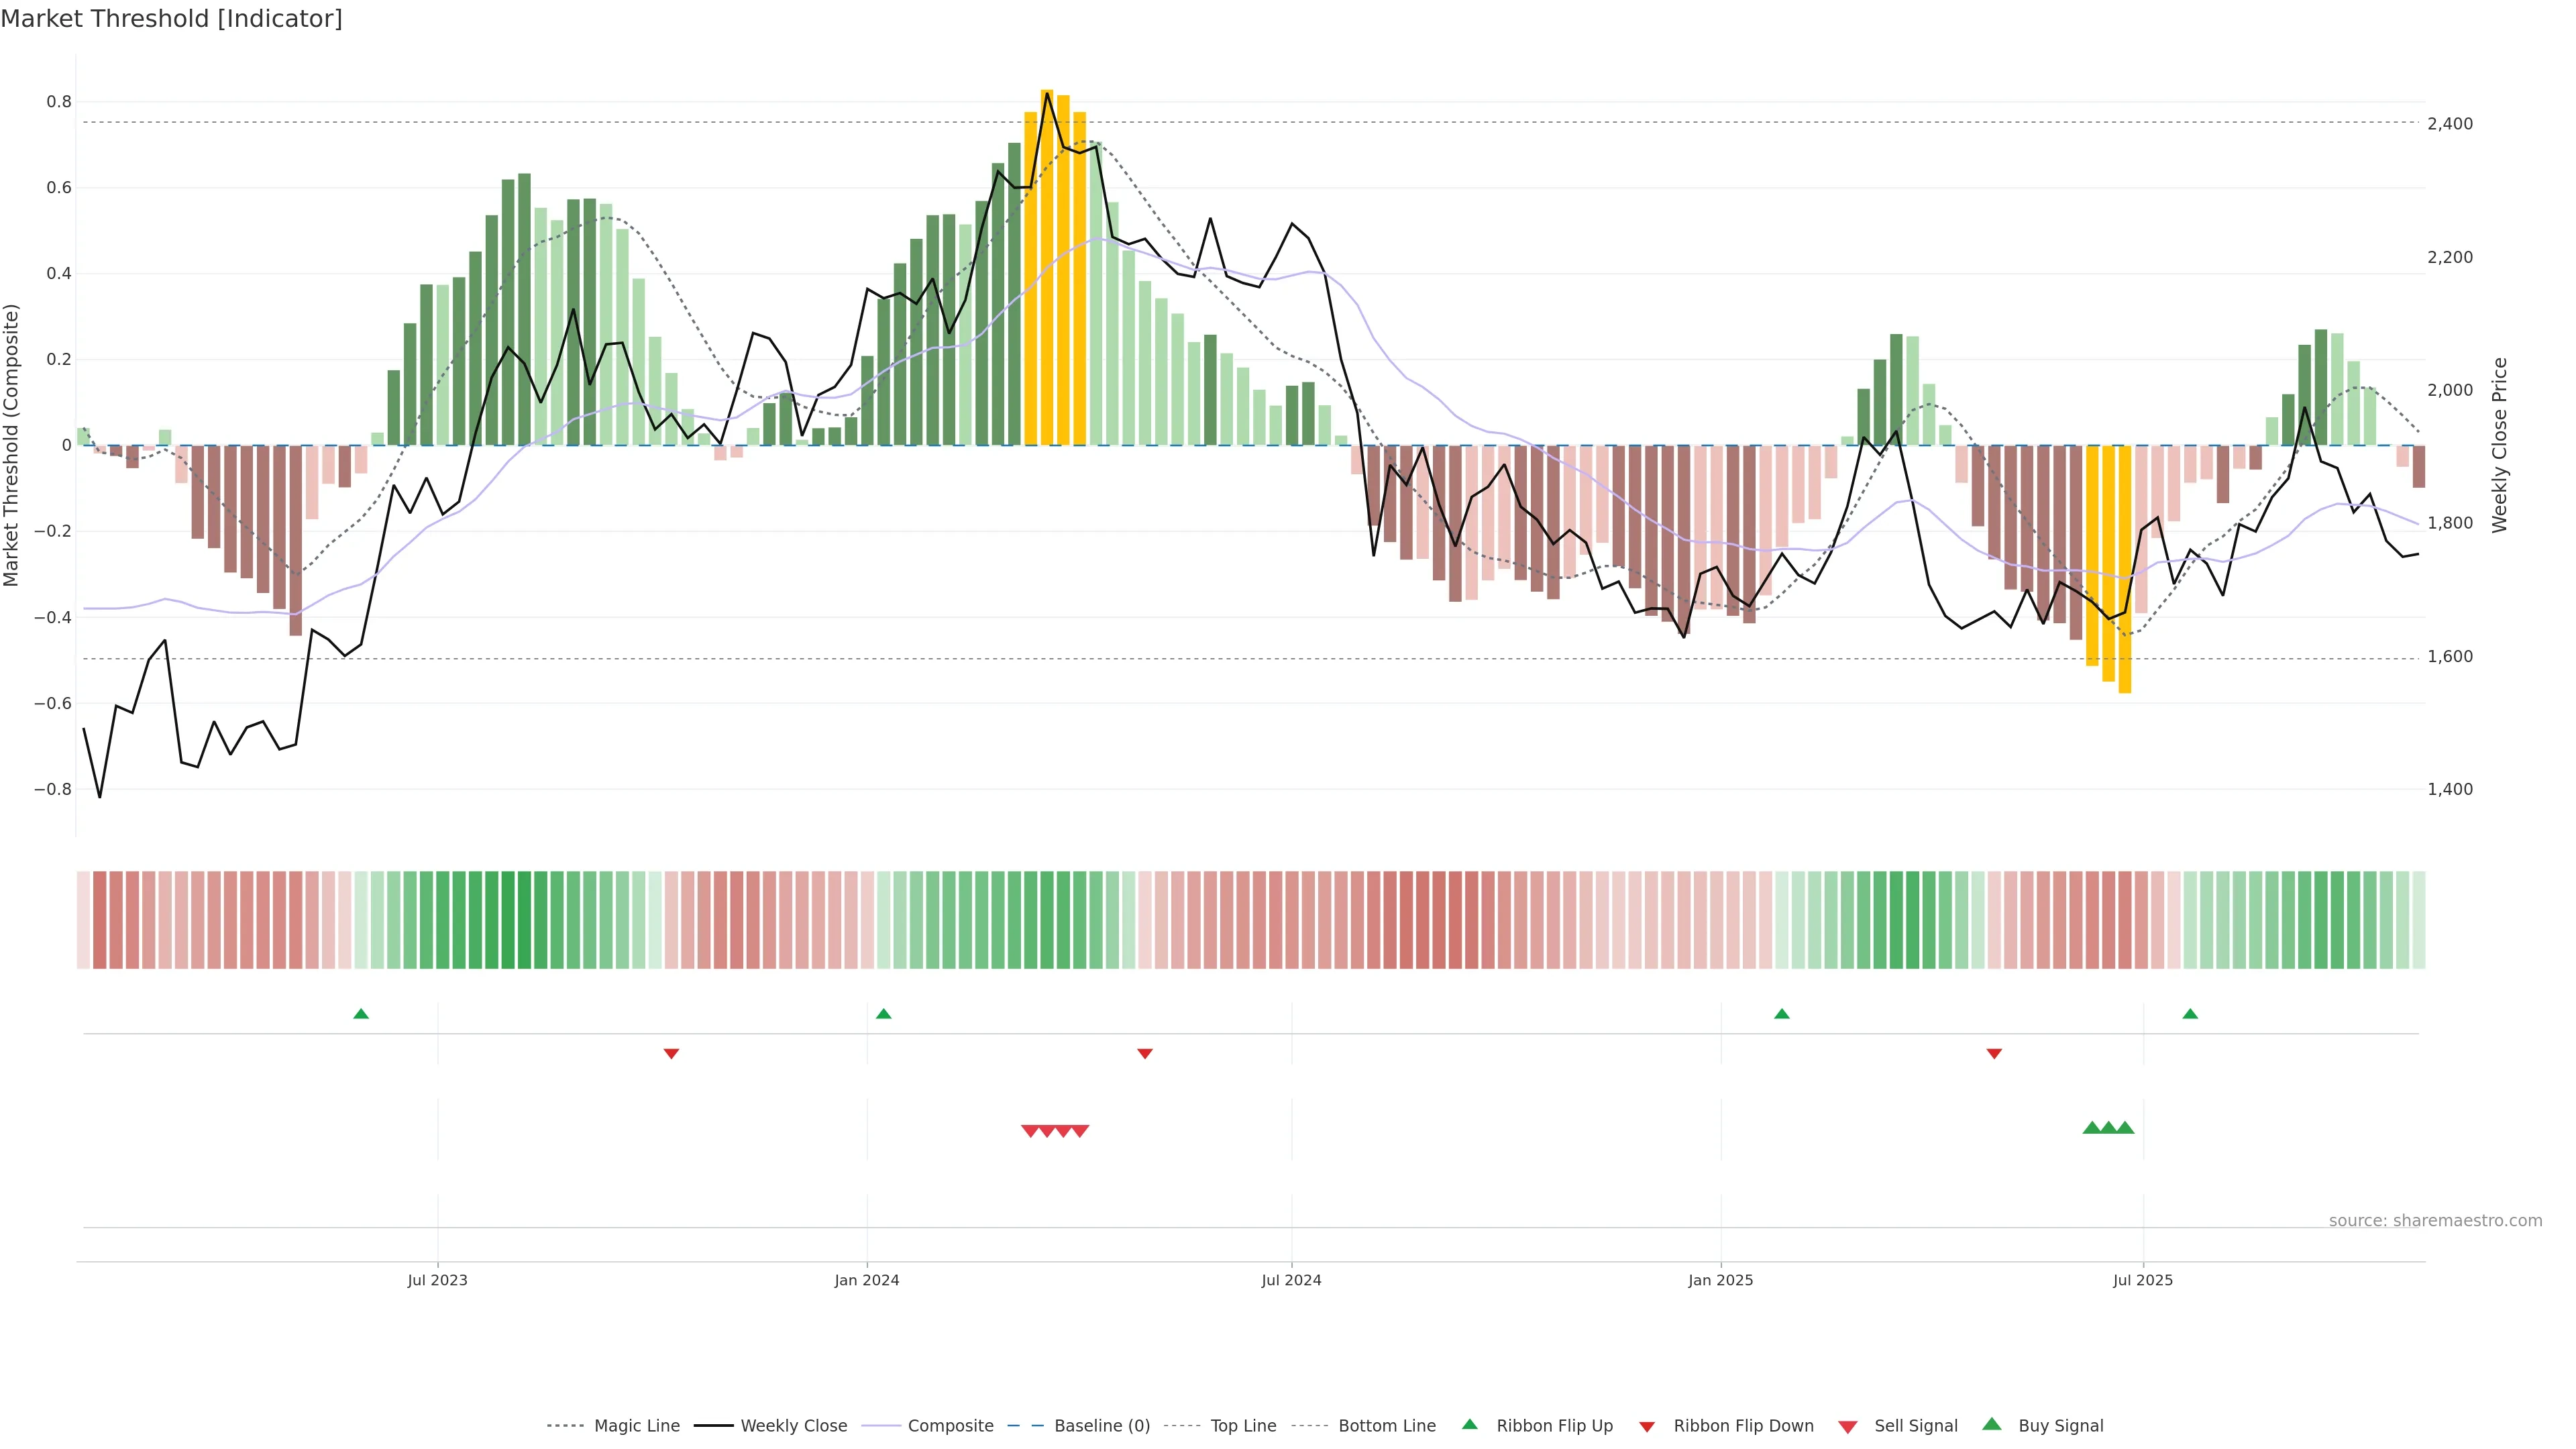Click the Market Threshold [Indicator] chart title
Image resolution: width=2576 pixels, height=1449 pixels.
tap(171, 19)
